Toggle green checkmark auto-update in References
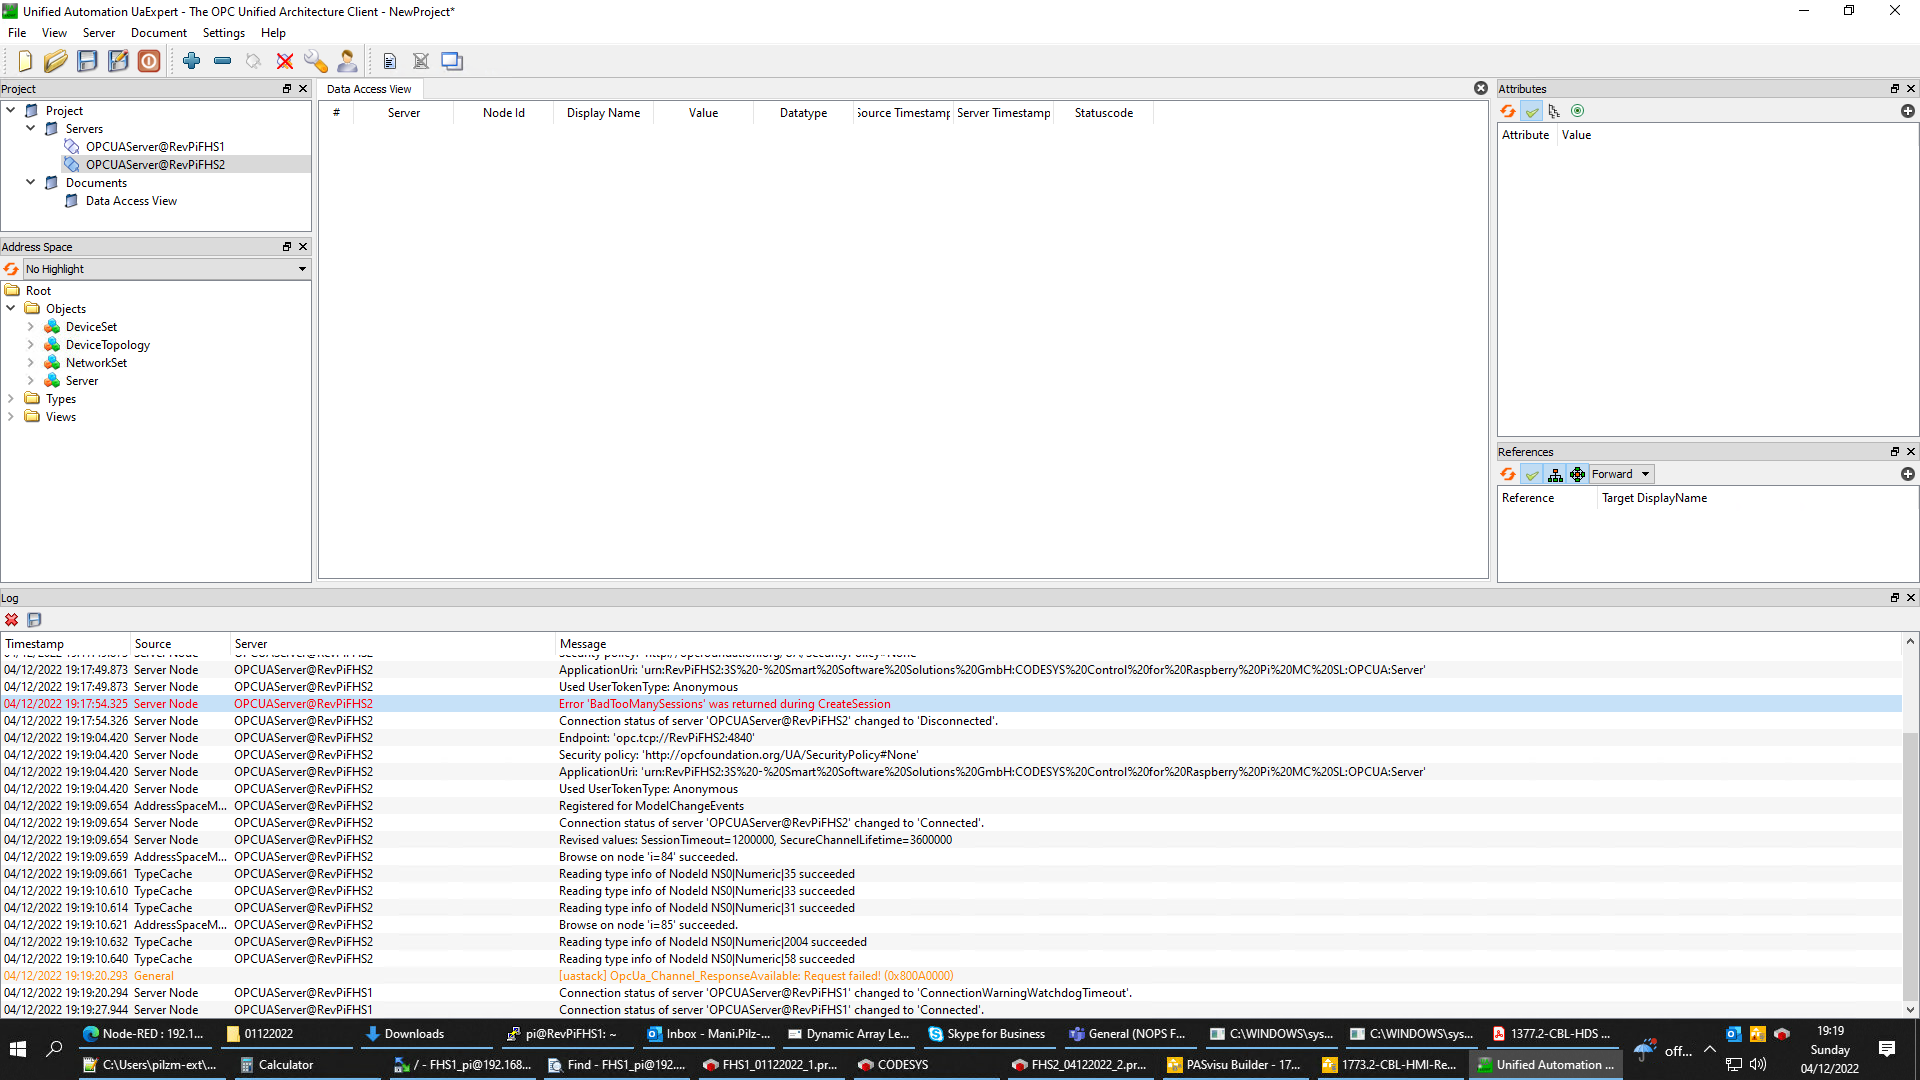 click(x=1532, y=474)
